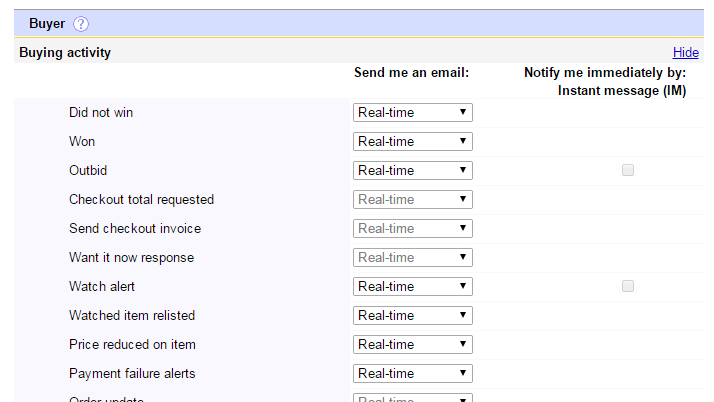Open the Order update email dropdown
714x402 pixels.
[413, 398]
